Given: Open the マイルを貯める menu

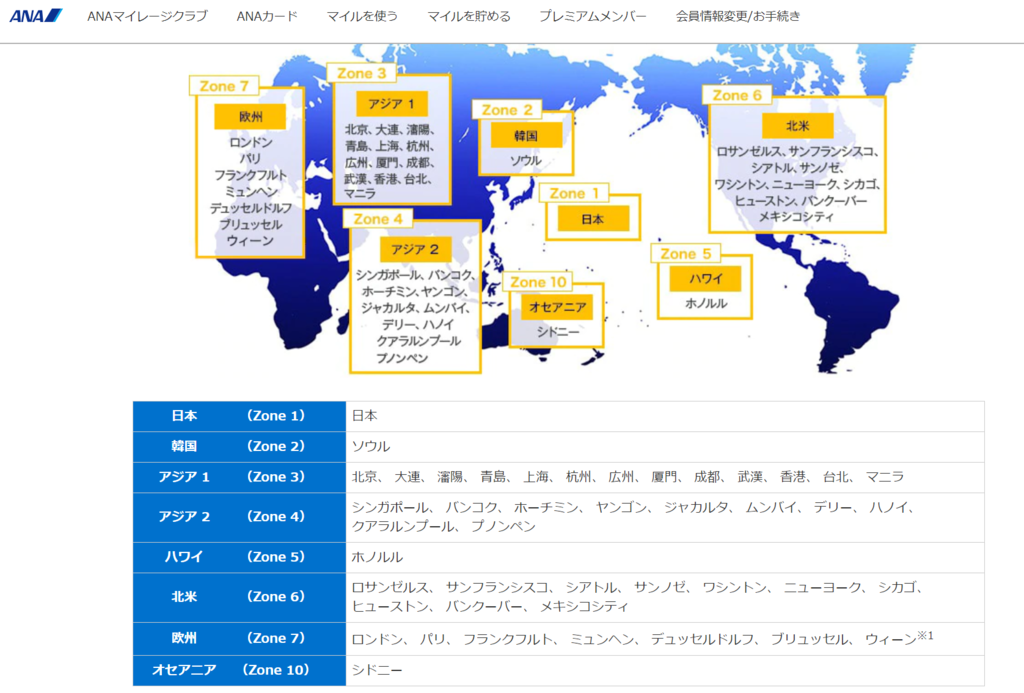Looking at the screenshot, I should coord(469,16).
